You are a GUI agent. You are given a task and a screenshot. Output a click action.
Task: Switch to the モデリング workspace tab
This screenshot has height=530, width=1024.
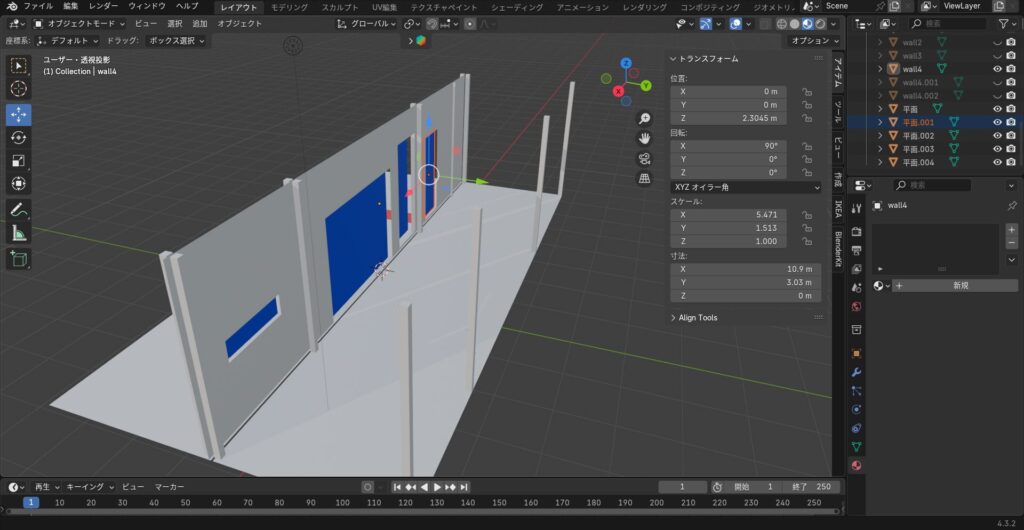tap(290, 7)
